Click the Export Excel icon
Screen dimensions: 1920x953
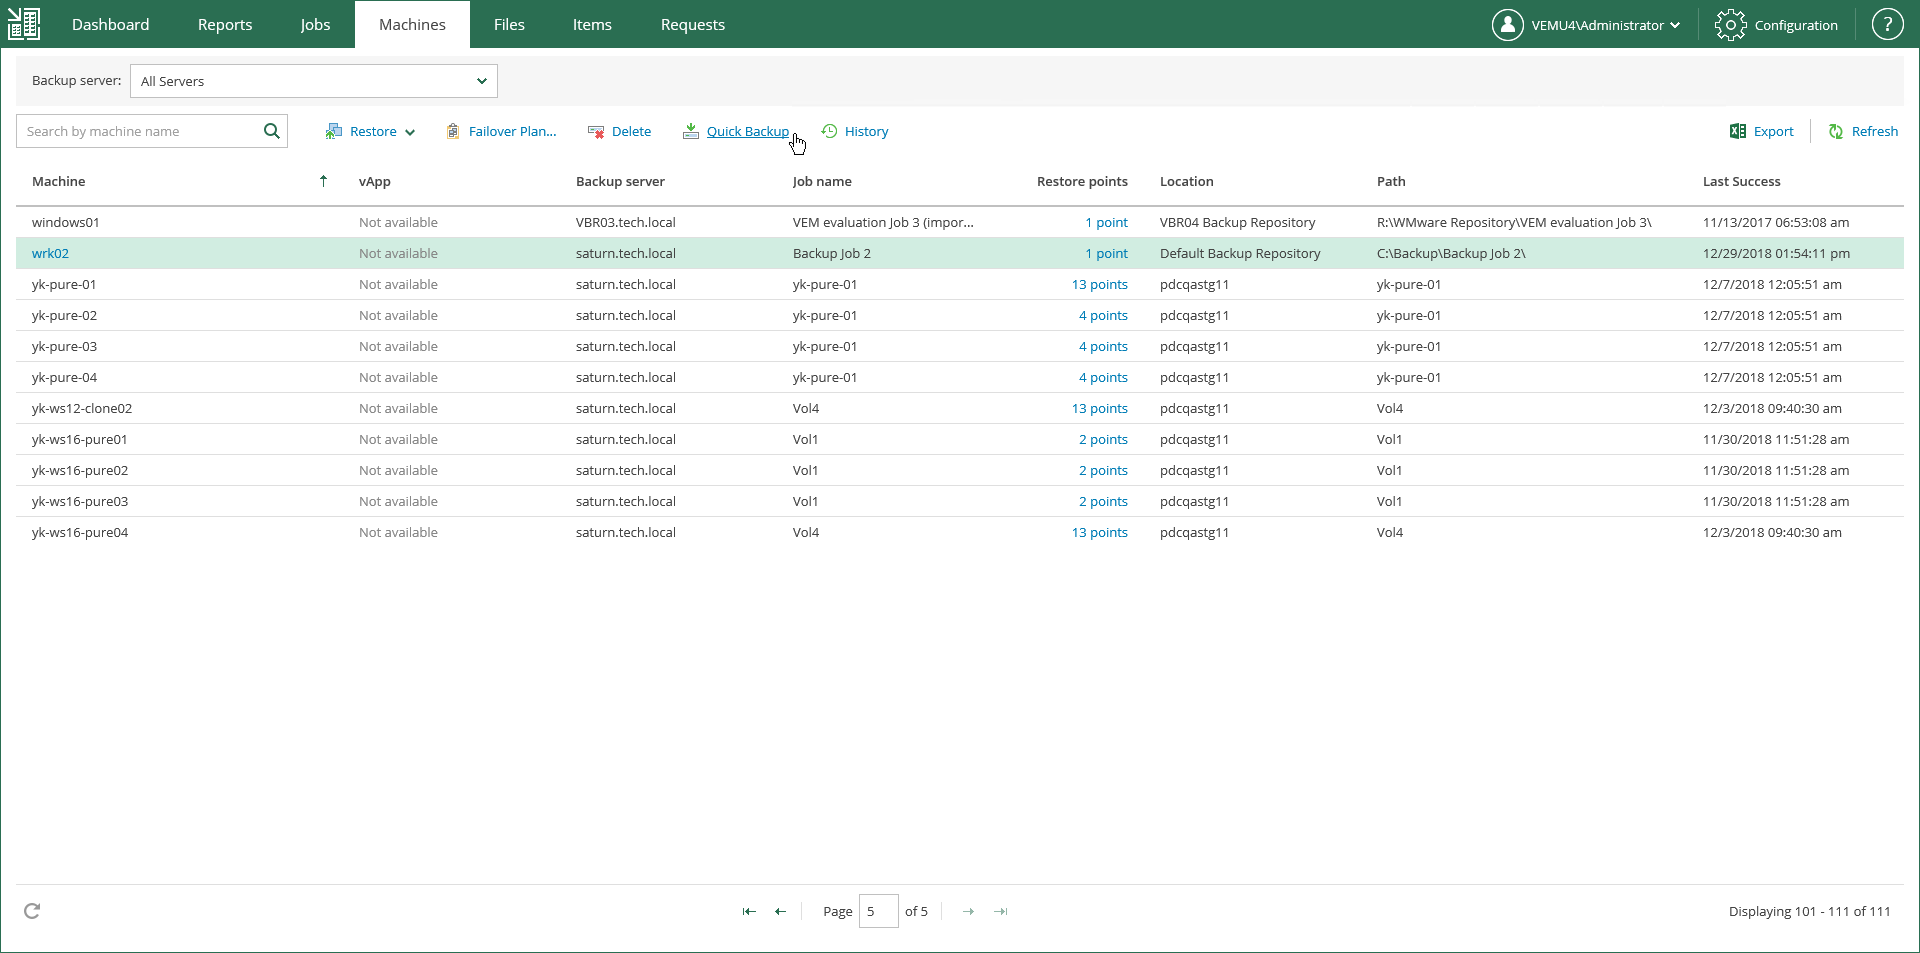(1738, 131)
